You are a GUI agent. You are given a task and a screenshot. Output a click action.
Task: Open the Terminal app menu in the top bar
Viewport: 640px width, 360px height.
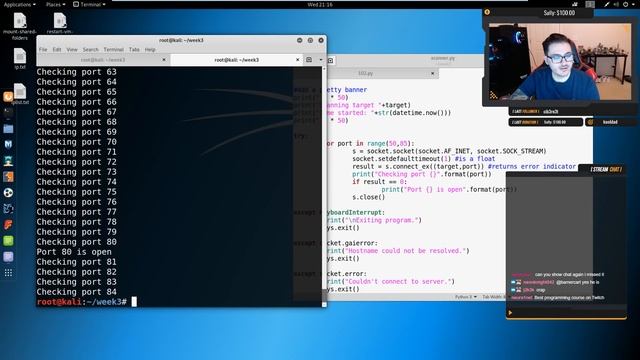tap(89, 4)
